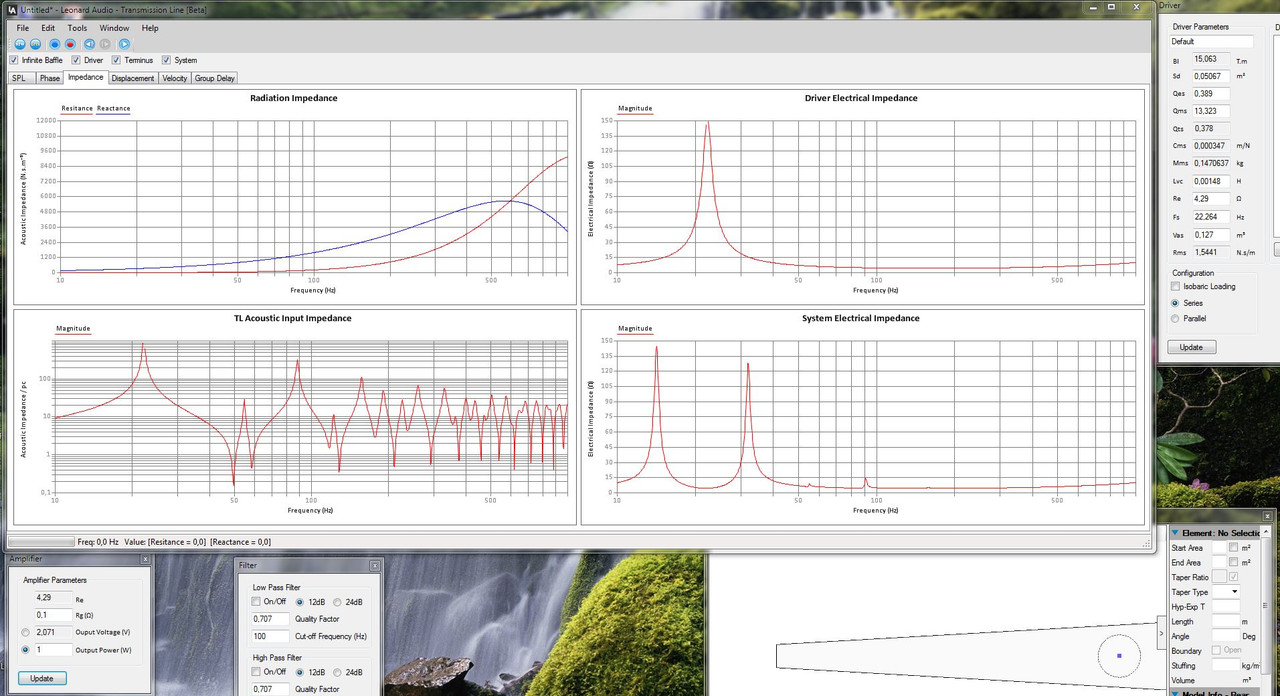Click the 'Freq: 0,0 Hz' status bar text
Viewport: 1280px width, 696px height.
[x=100, y=542]
